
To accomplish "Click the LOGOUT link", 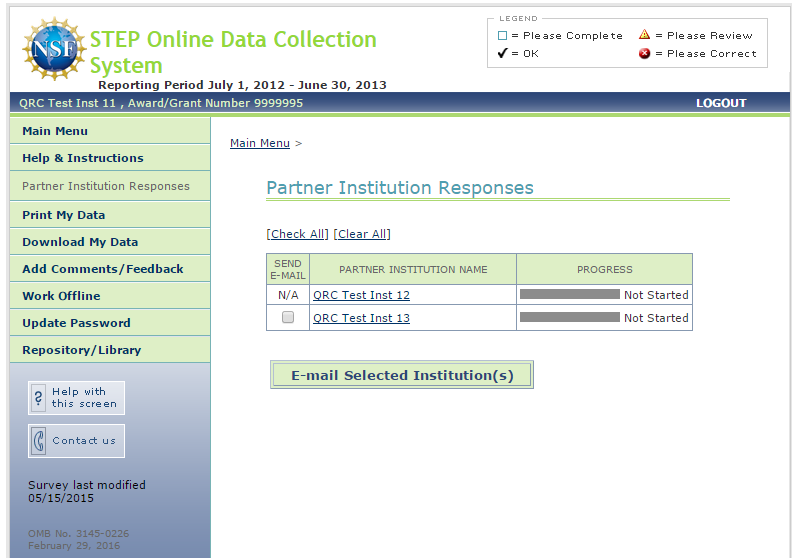I will coord(721,103).
